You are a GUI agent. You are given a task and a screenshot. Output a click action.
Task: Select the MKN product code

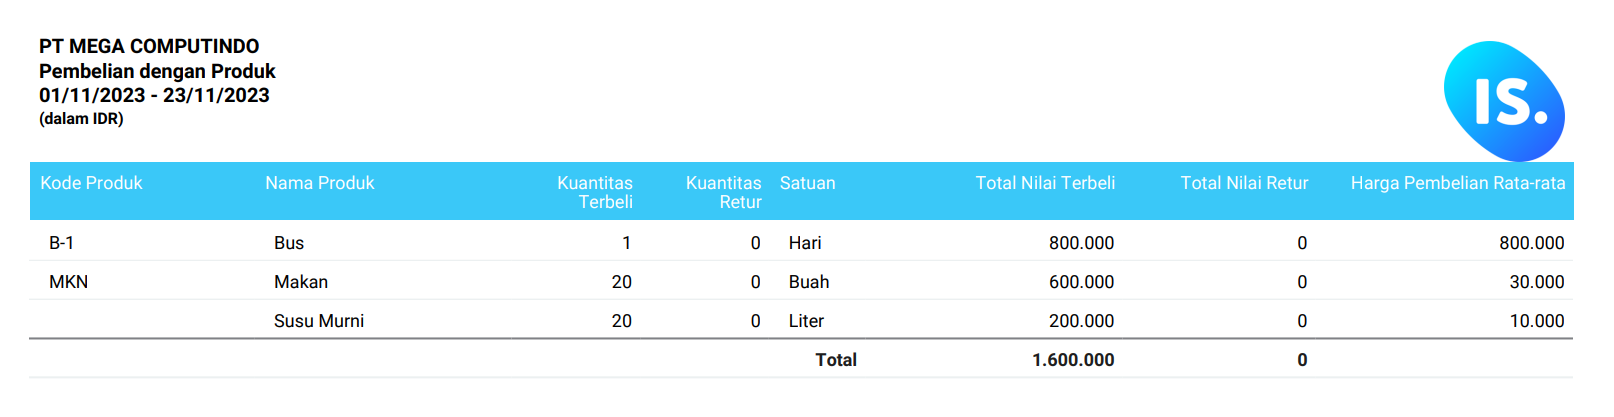[x=69, y=282]
